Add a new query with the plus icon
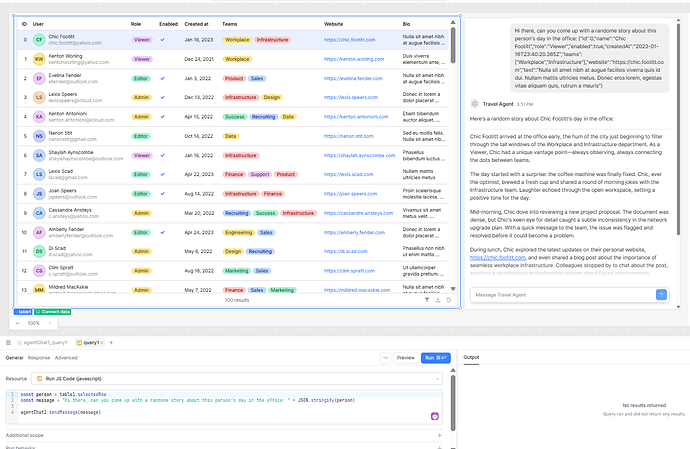 111,342
